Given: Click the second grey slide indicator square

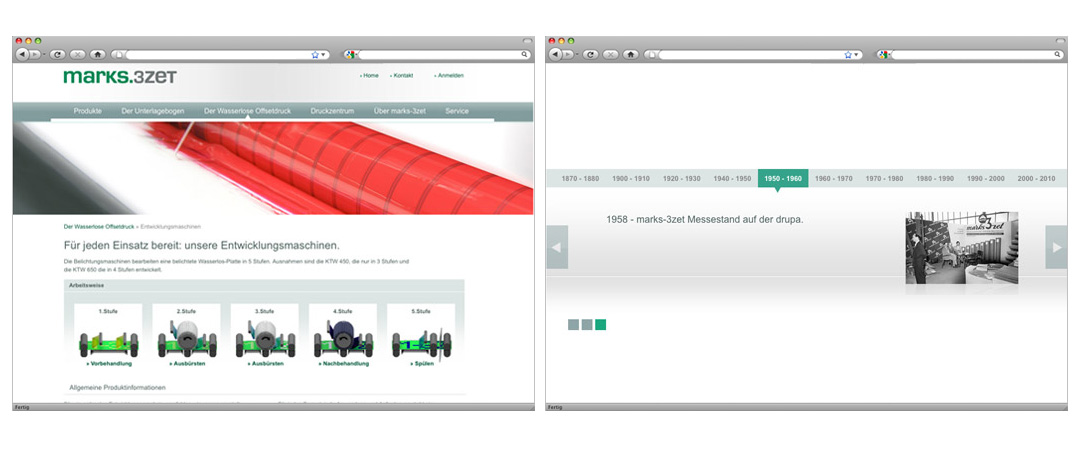Looking at the screenshot, I should [x=587, y=325].
